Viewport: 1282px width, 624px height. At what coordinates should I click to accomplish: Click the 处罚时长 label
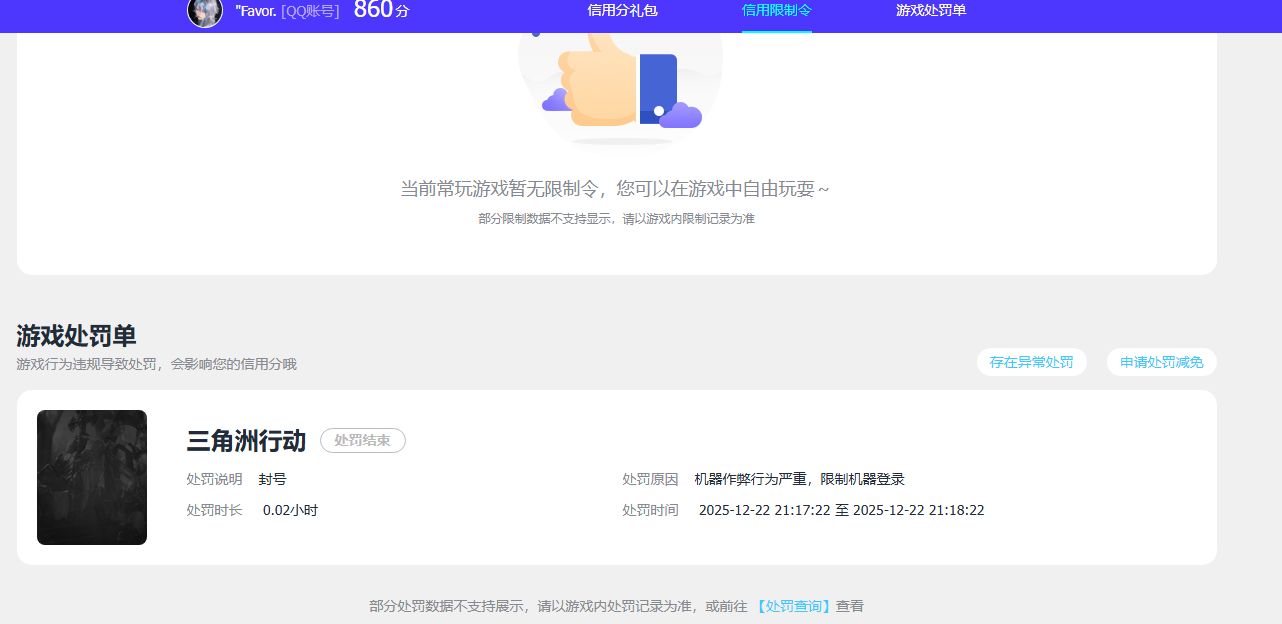pyautogui.click(x=214, y=511)
